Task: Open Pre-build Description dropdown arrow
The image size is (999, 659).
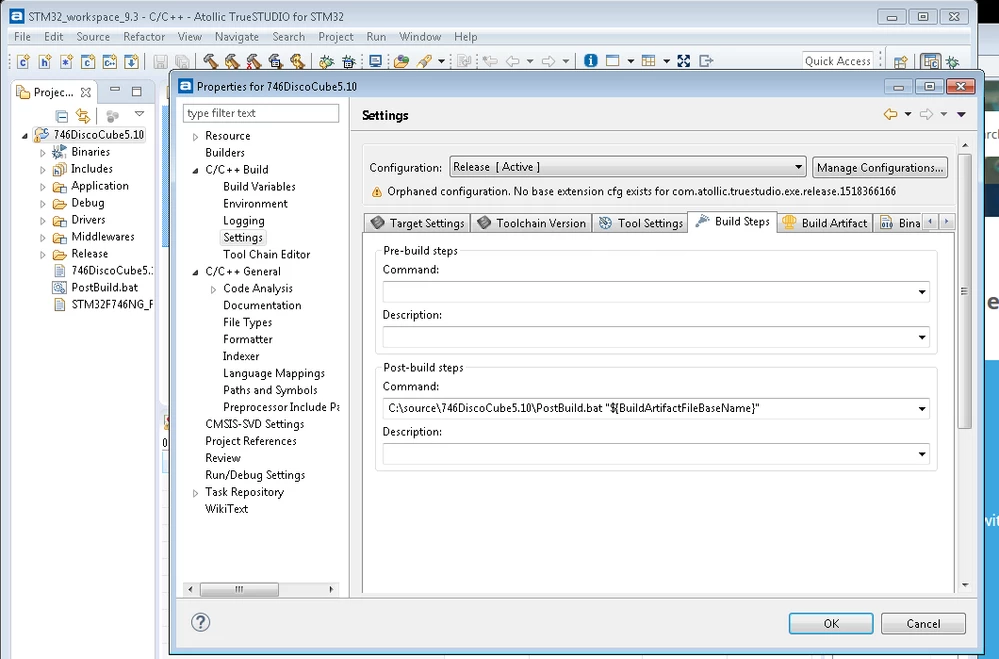Action: [921, 337]
